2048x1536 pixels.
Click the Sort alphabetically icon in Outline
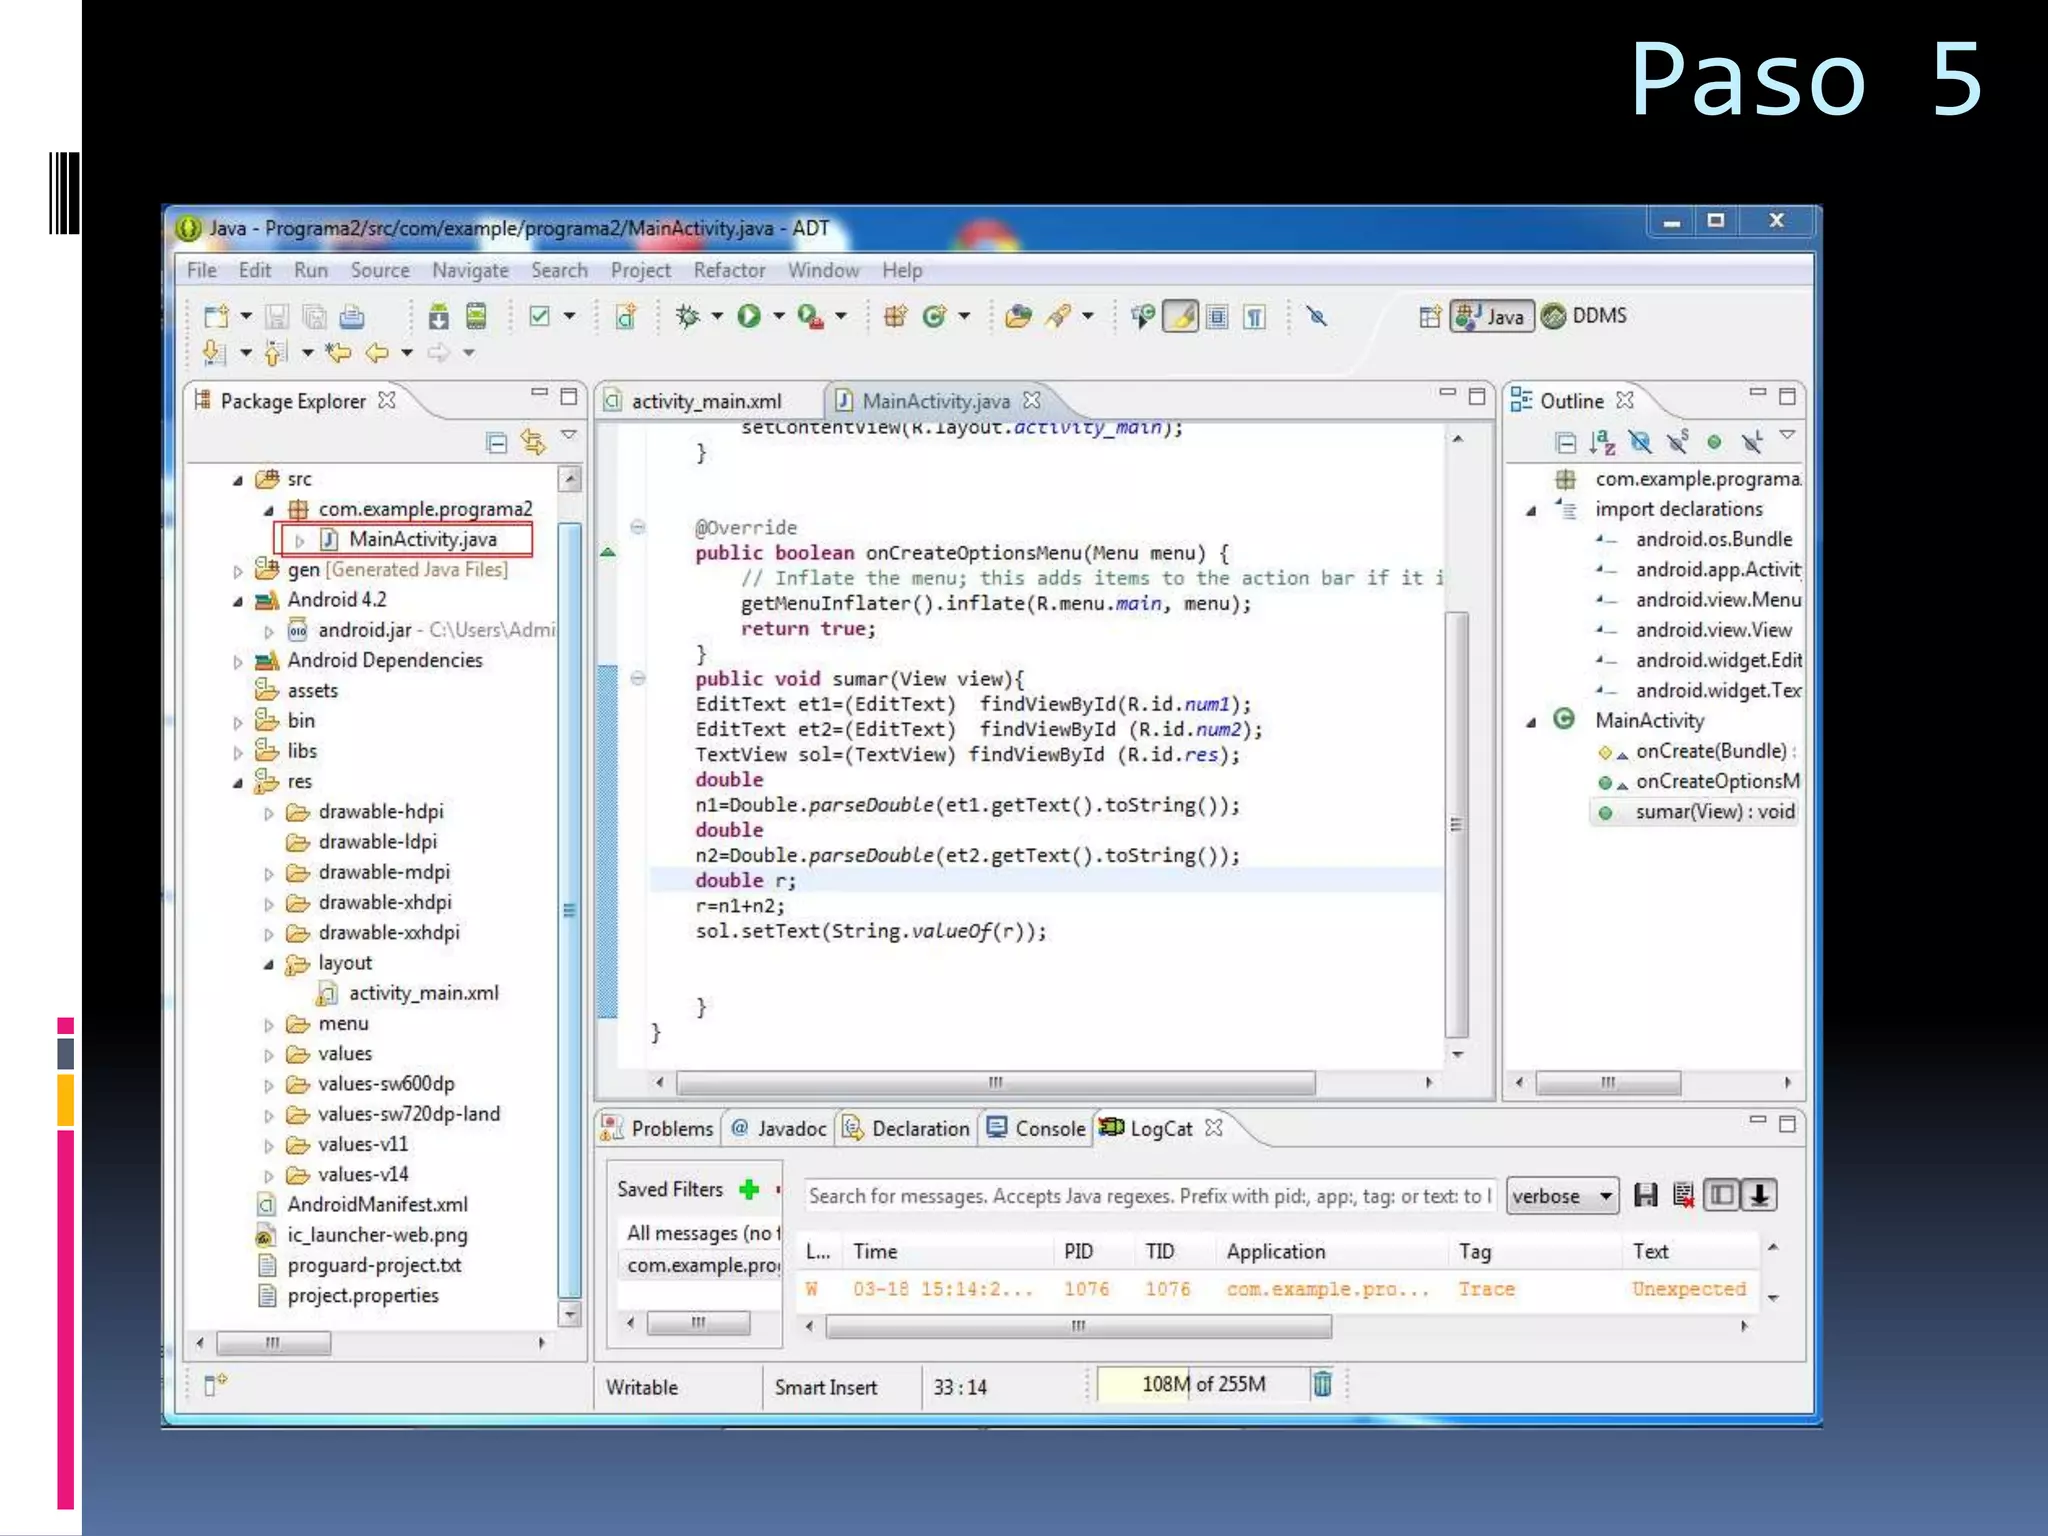(x=1602, y=442)
